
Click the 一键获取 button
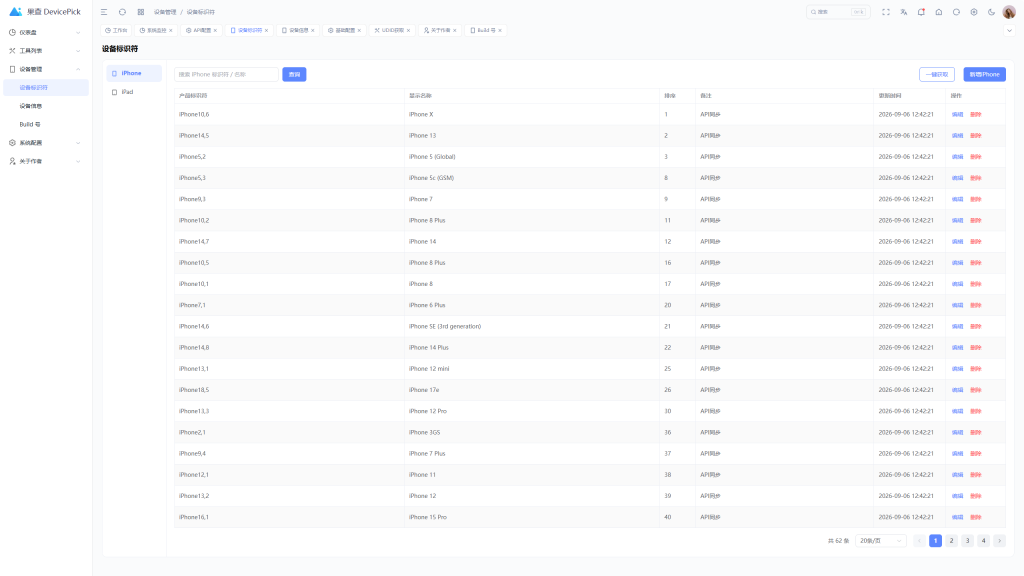(936, 74)
